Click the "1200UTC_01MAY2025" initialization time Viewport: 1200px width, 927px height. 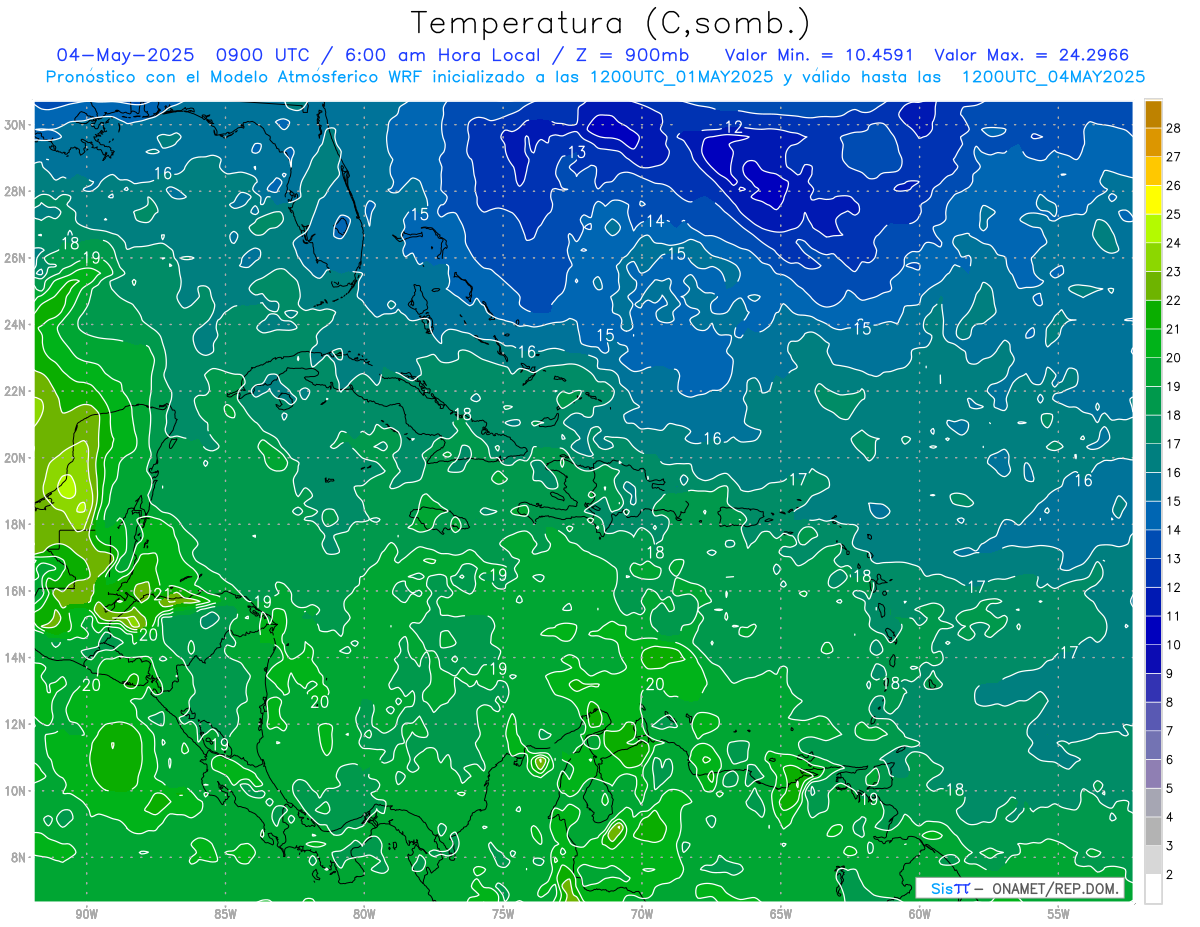coord(681,76)
